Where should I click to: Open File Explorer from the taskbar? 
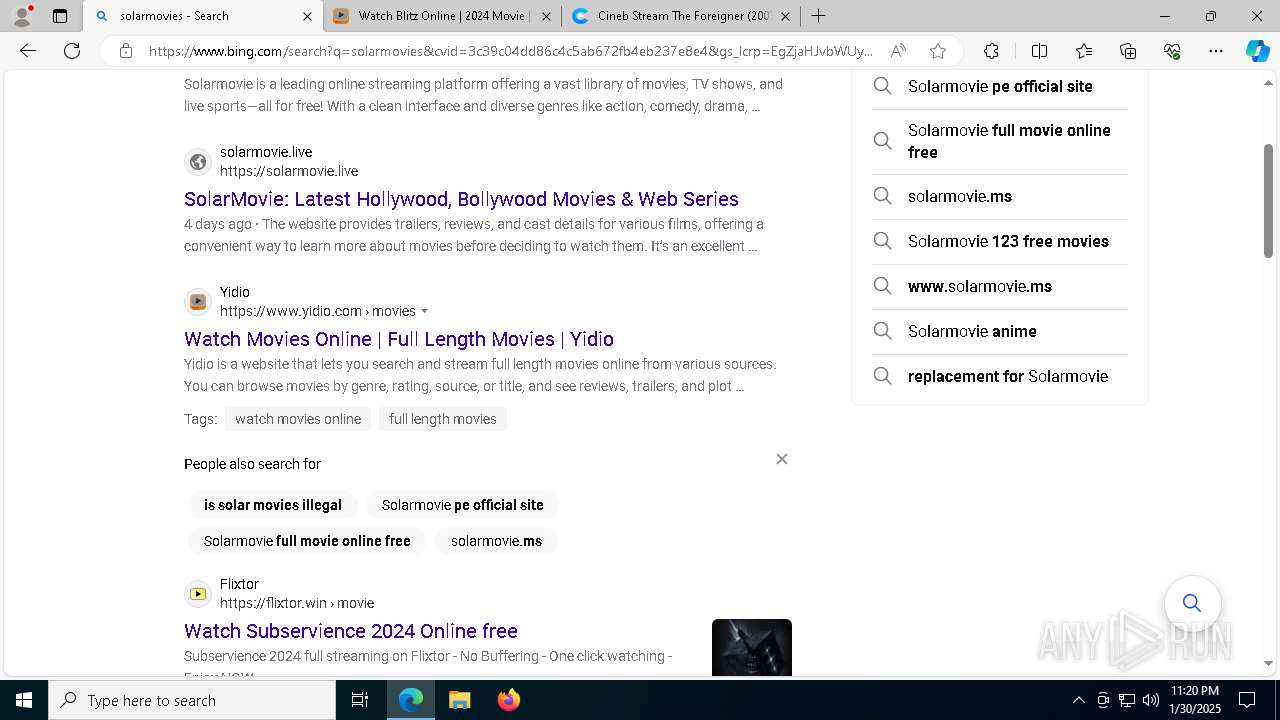click(x=459, y=700)
